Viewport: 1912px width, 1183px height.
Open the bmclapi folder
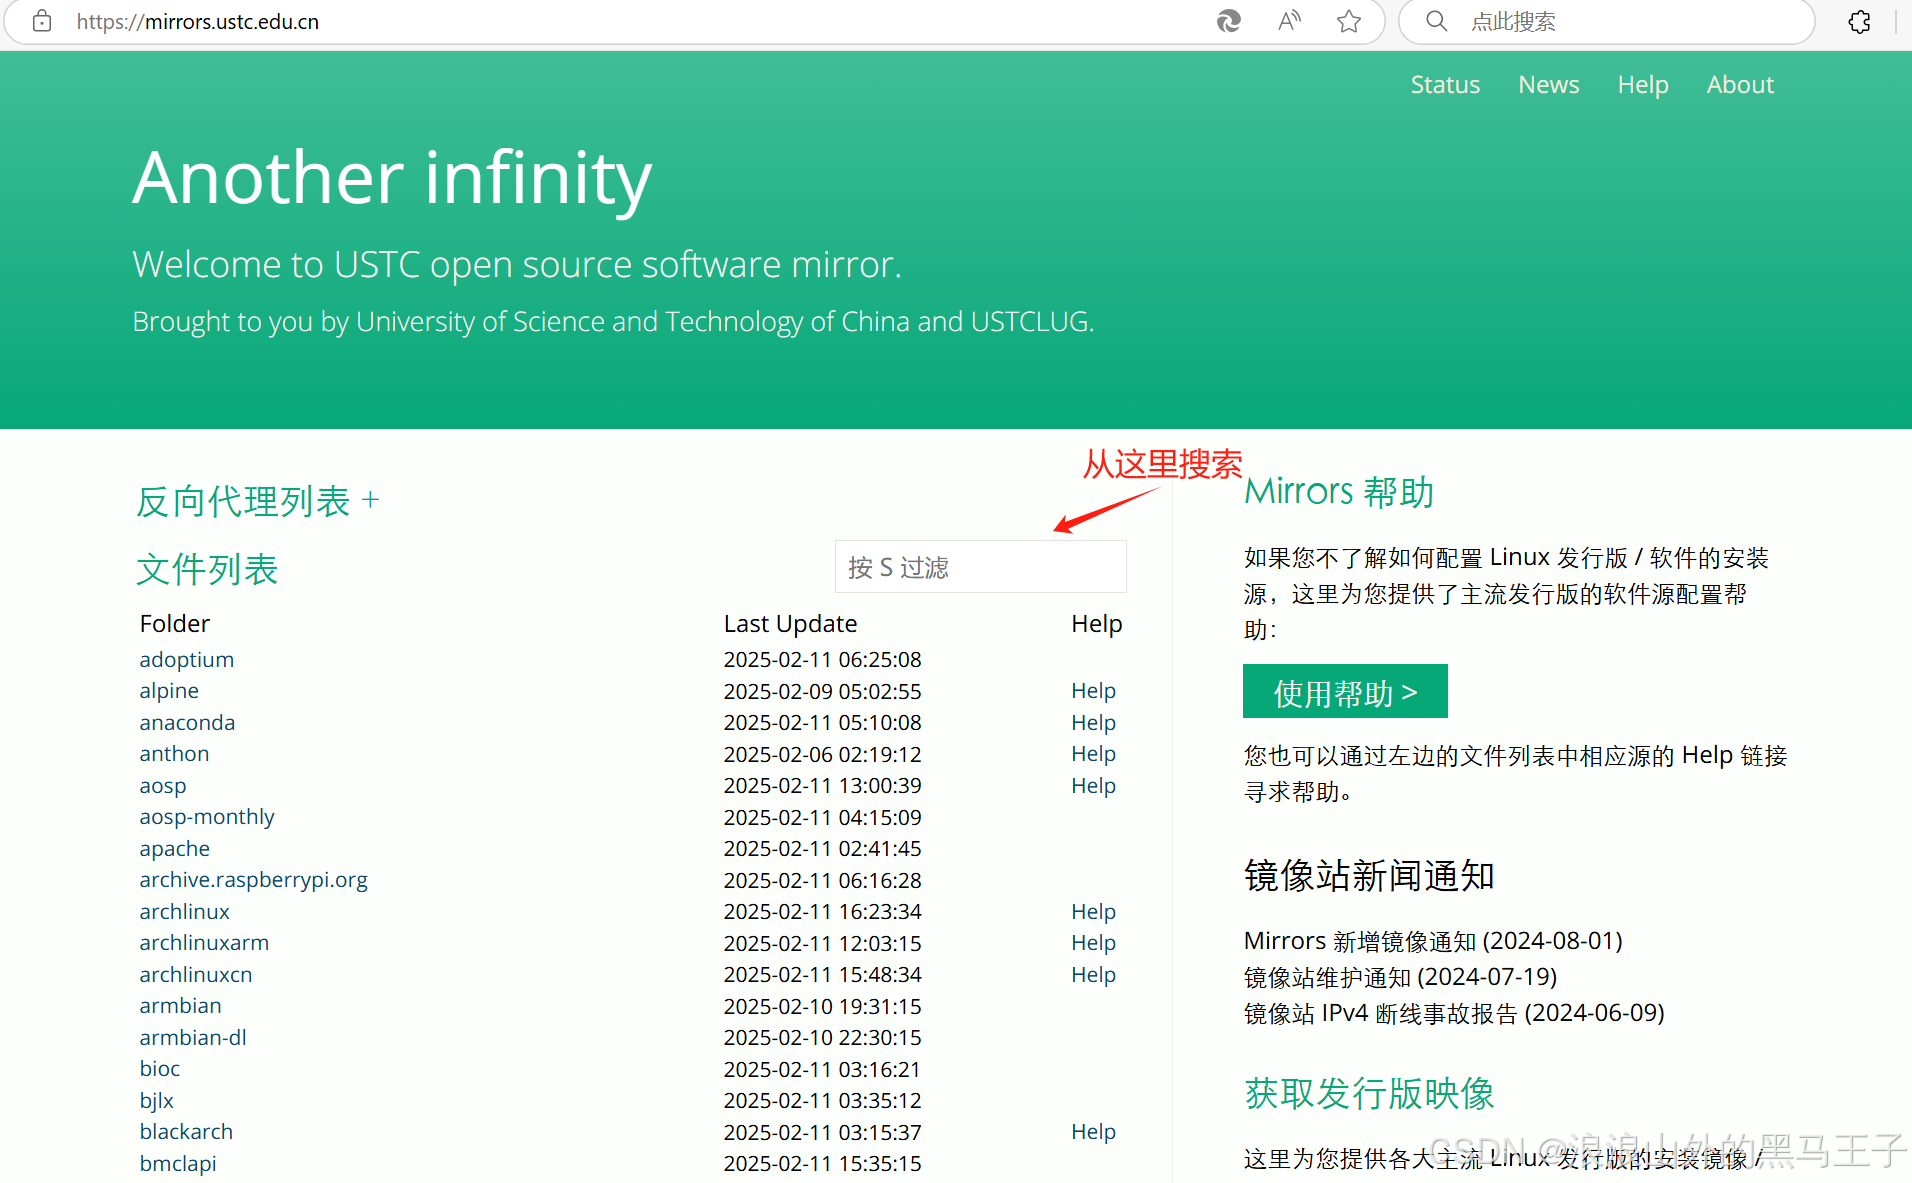point(178,1164)
